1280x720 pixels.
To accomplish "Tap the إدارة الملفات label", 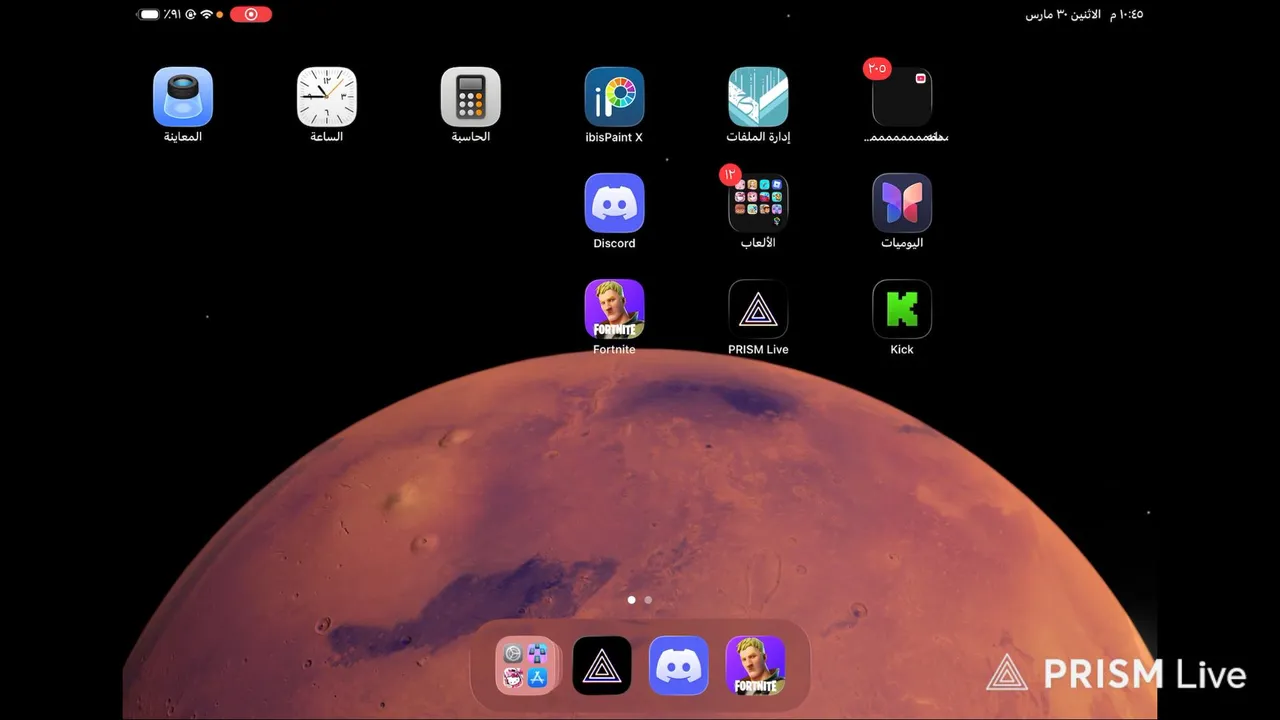I will pyautogui.click(x=758, y=137).
